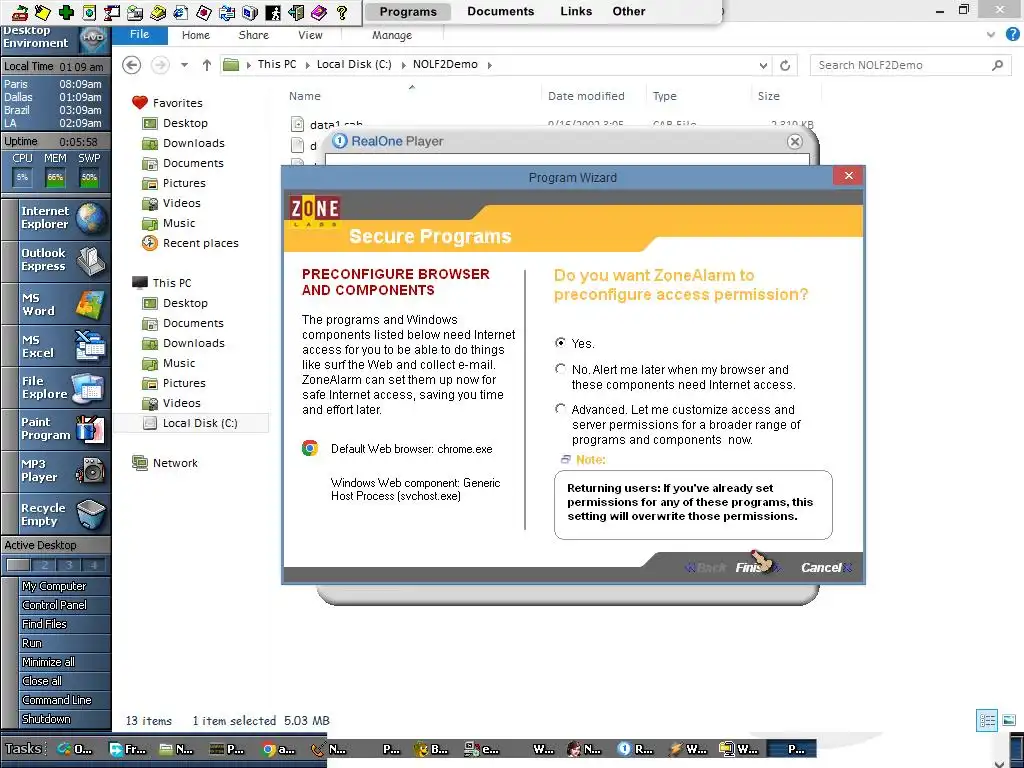
Task: Click the Search NOLF2Demo input field
Action: (x=910, y=65)
